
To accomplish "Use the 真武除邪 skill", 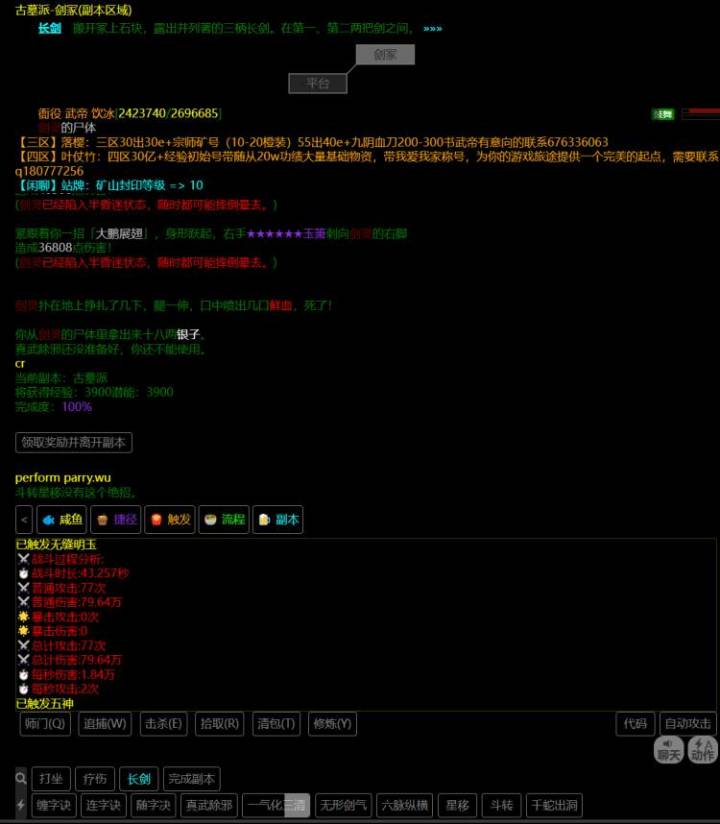I will (209, 805).
